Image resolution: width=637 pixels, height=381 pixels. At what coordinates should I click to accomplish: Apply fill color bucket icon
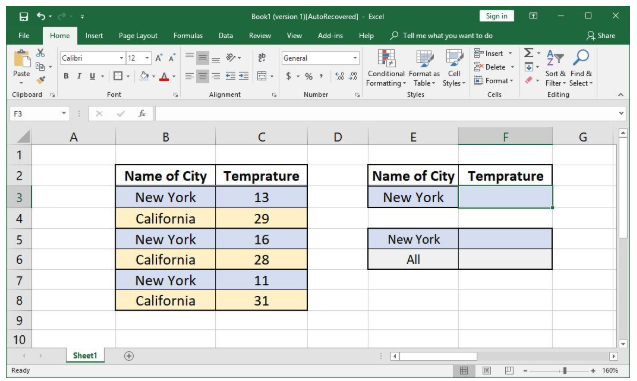coord(144,76)
